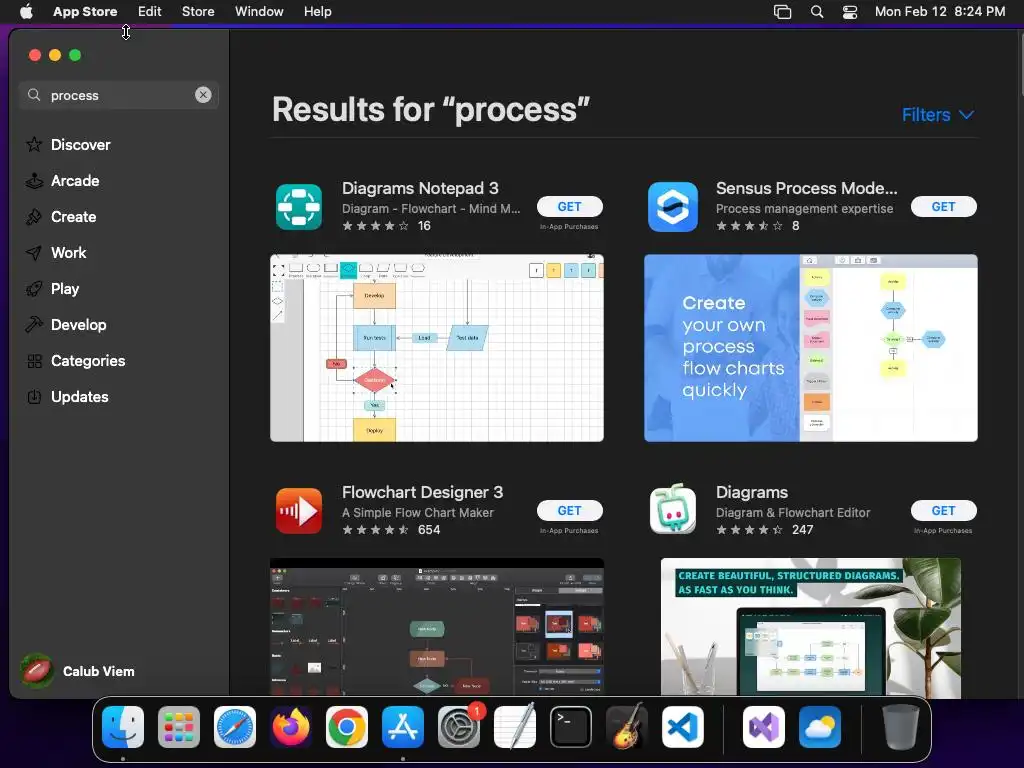Open the Store menu

click(x=198, y=12)
